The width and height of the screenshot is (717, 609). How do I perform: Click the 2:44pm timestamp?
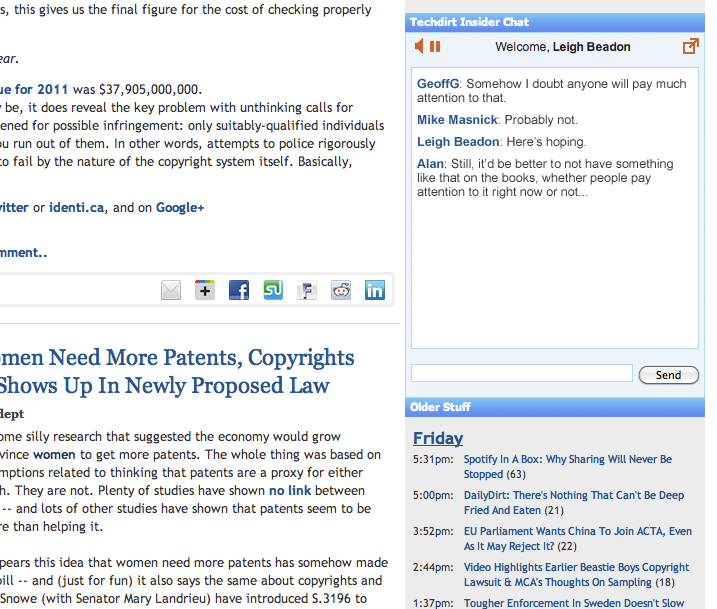[x=433, y=567]
